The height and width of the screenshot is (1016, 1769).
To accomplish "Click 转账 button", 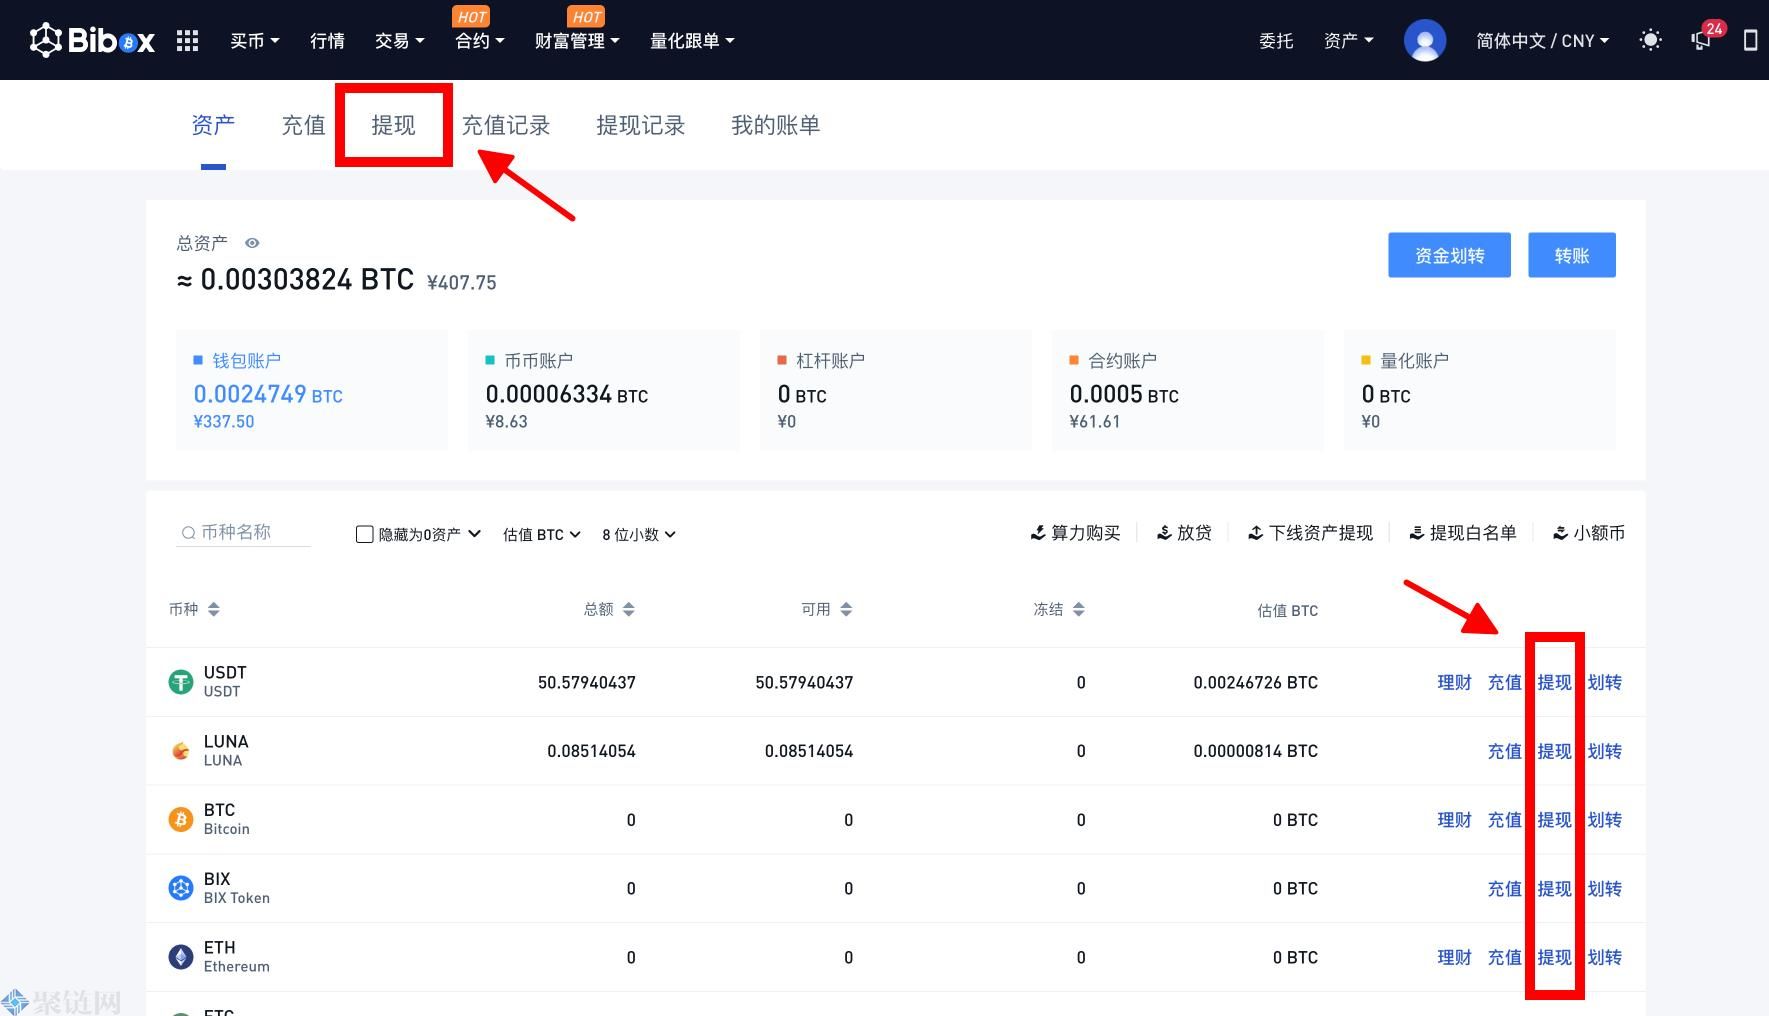I will (1572, 255).
